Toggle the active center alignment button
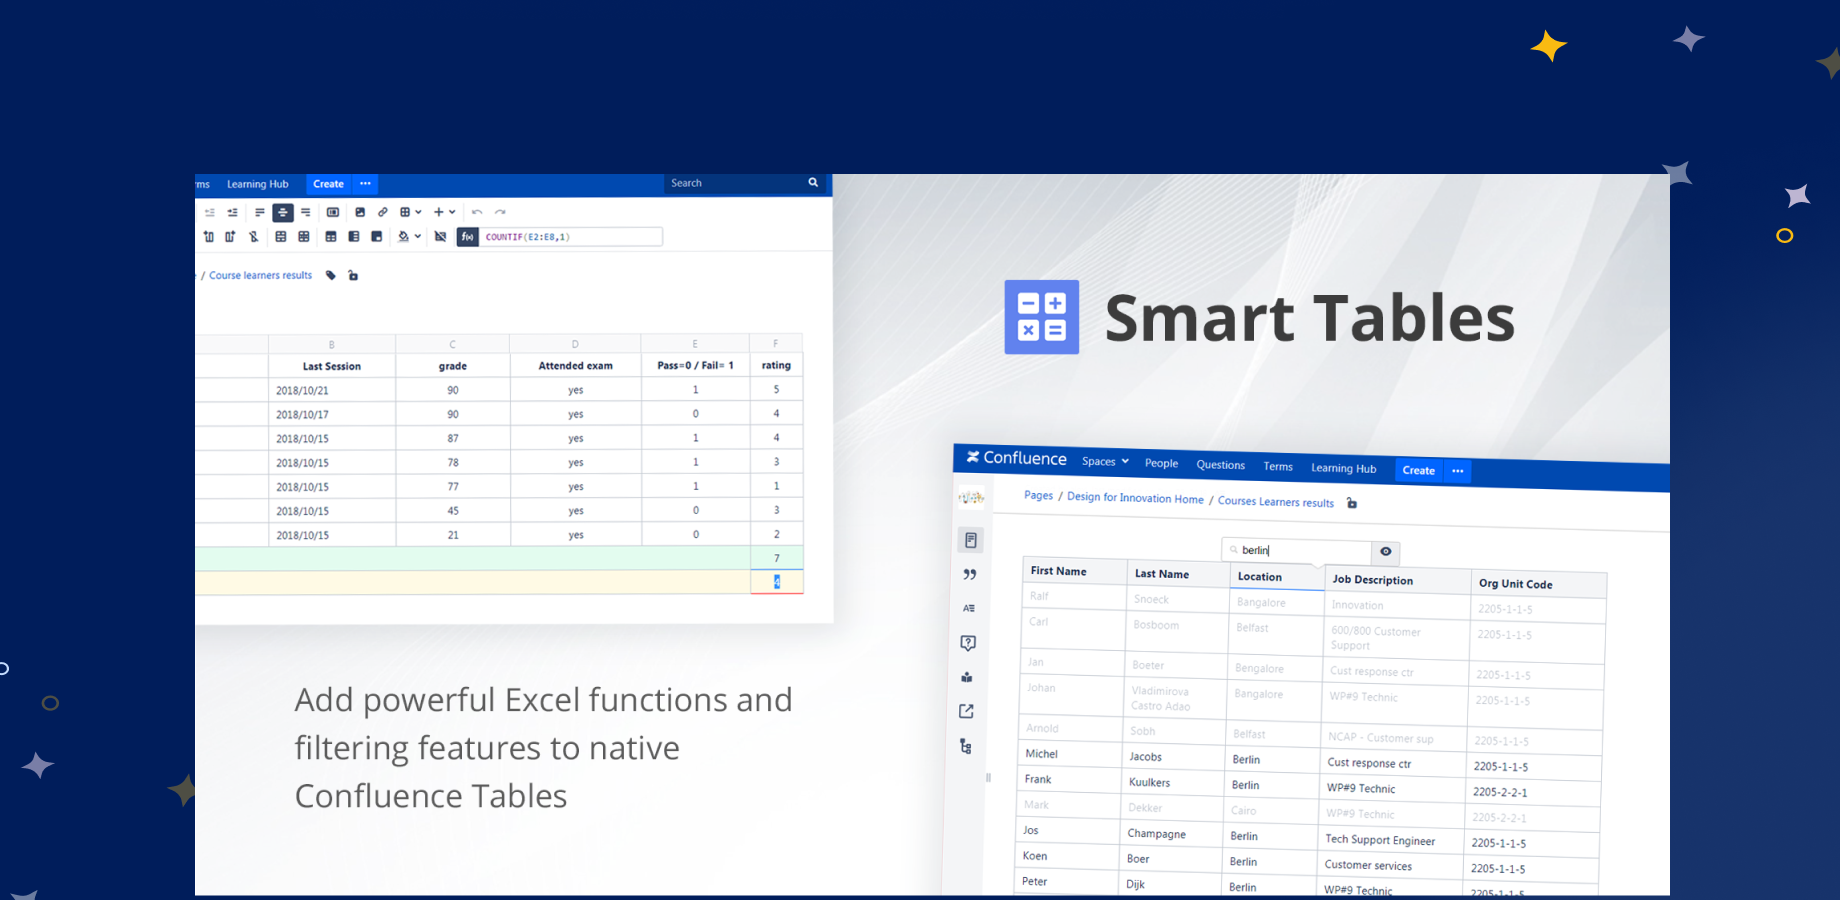The width and height of the screenshot is (1840, 900). click(283, 212)
